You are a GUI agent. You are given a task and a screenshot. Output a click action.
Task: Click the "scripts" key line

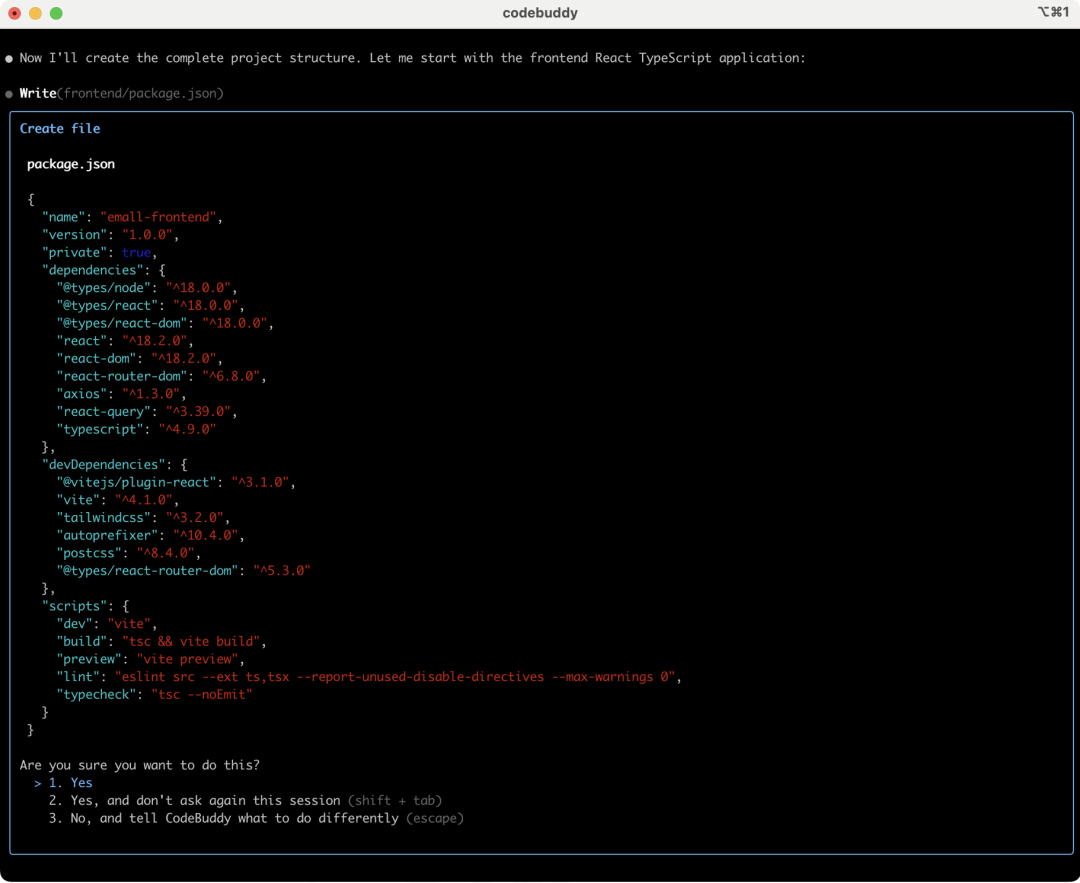(x=85, y=607)
